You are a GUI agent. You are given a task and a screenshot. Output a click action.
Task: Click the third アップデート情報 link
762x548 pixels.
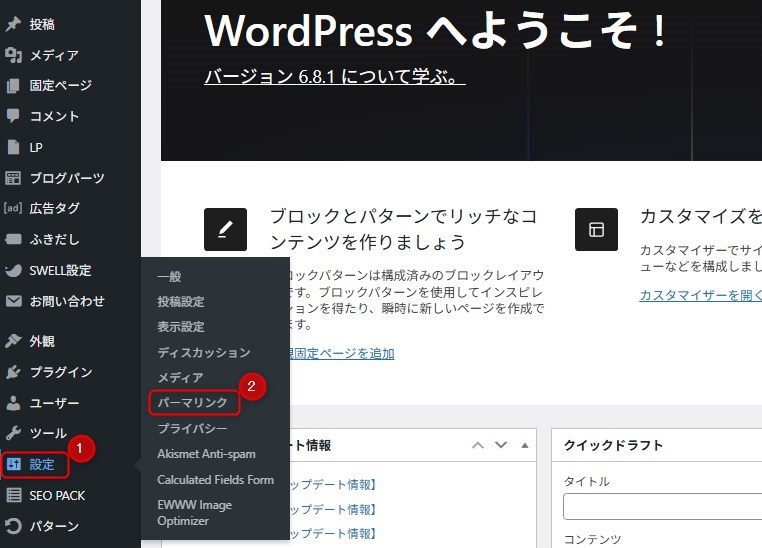coord(333,533)
